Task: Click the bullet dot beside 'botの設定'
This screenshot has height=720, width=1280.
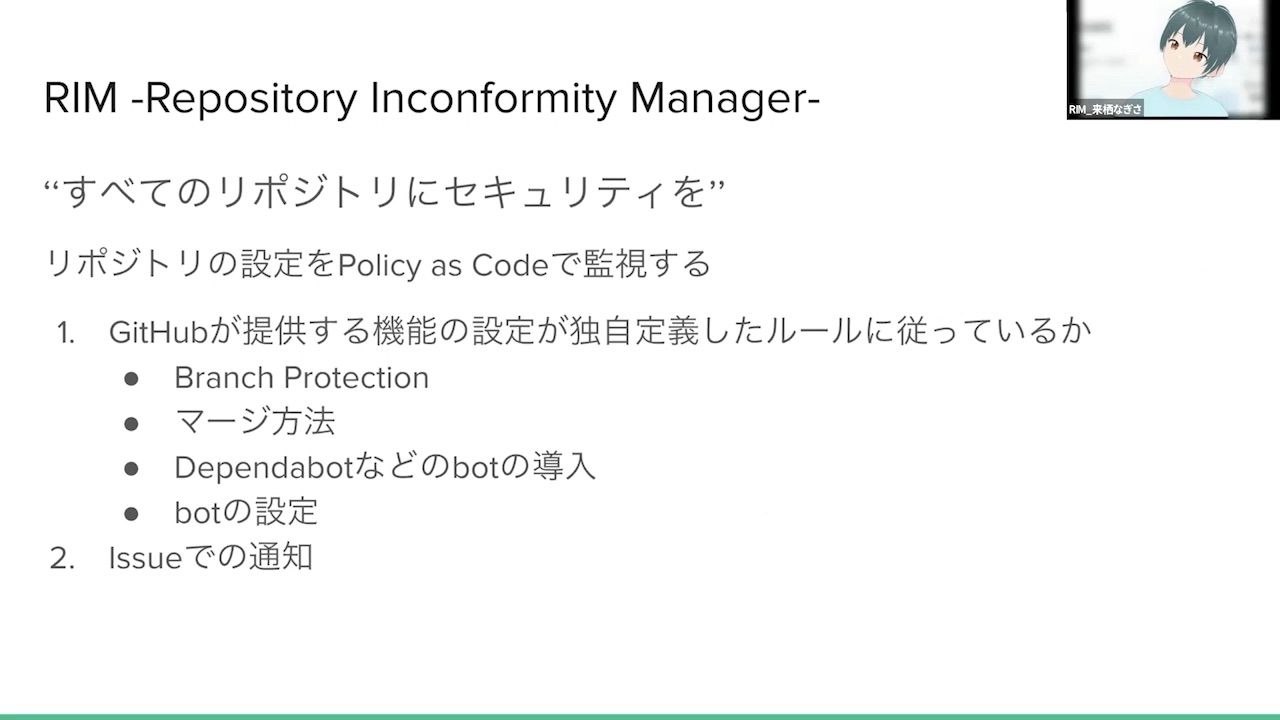Action: coord(131,513)
